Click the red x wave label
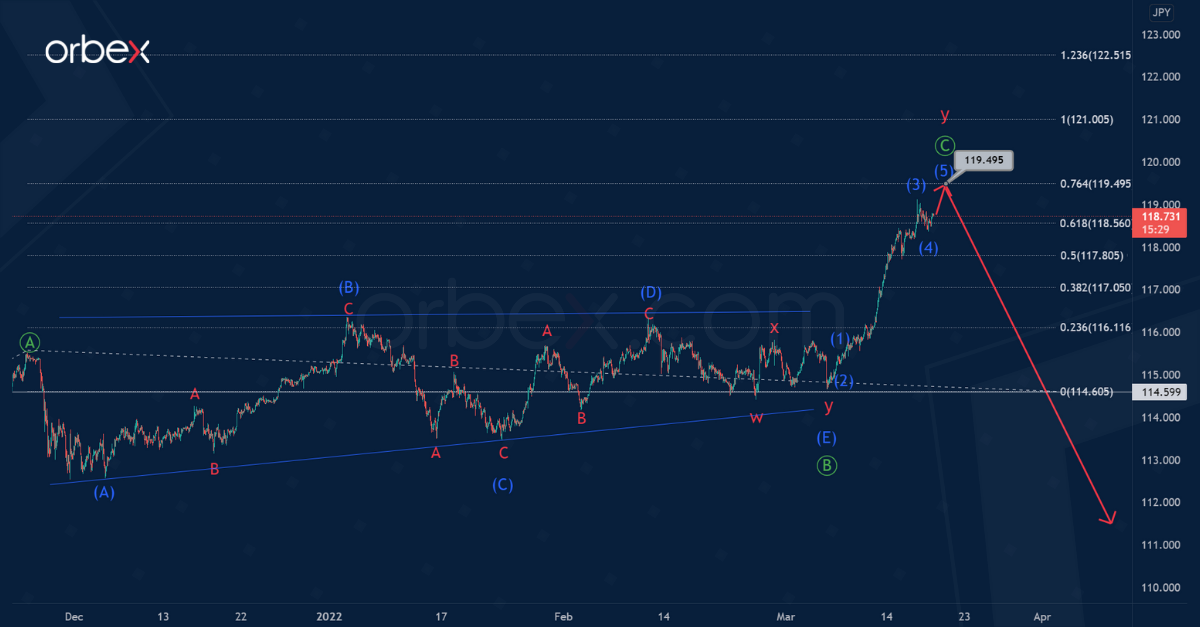This screenshot has height=627, width=1200. (774, 327)
